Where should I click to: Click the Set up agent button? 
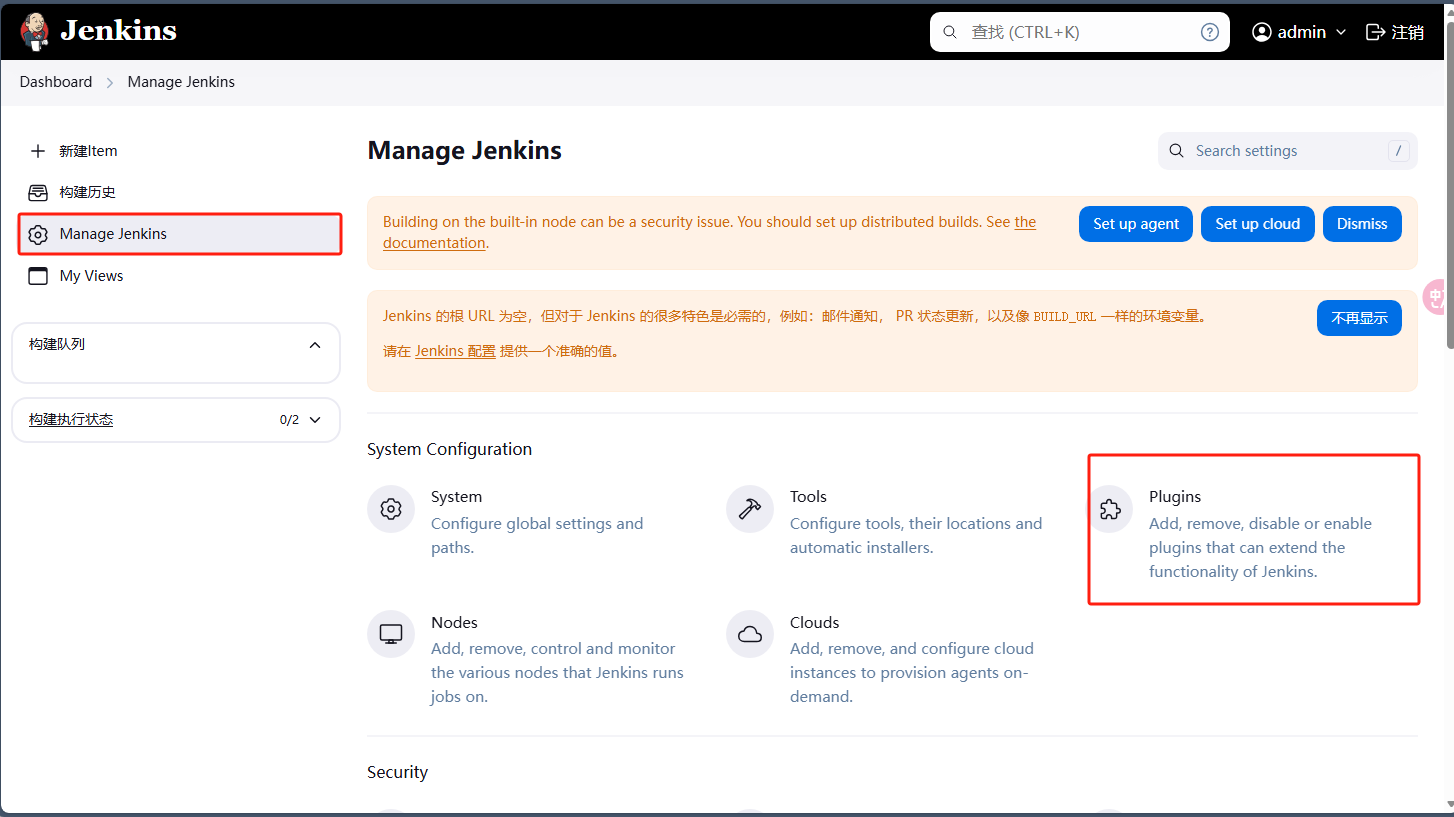1136,224
